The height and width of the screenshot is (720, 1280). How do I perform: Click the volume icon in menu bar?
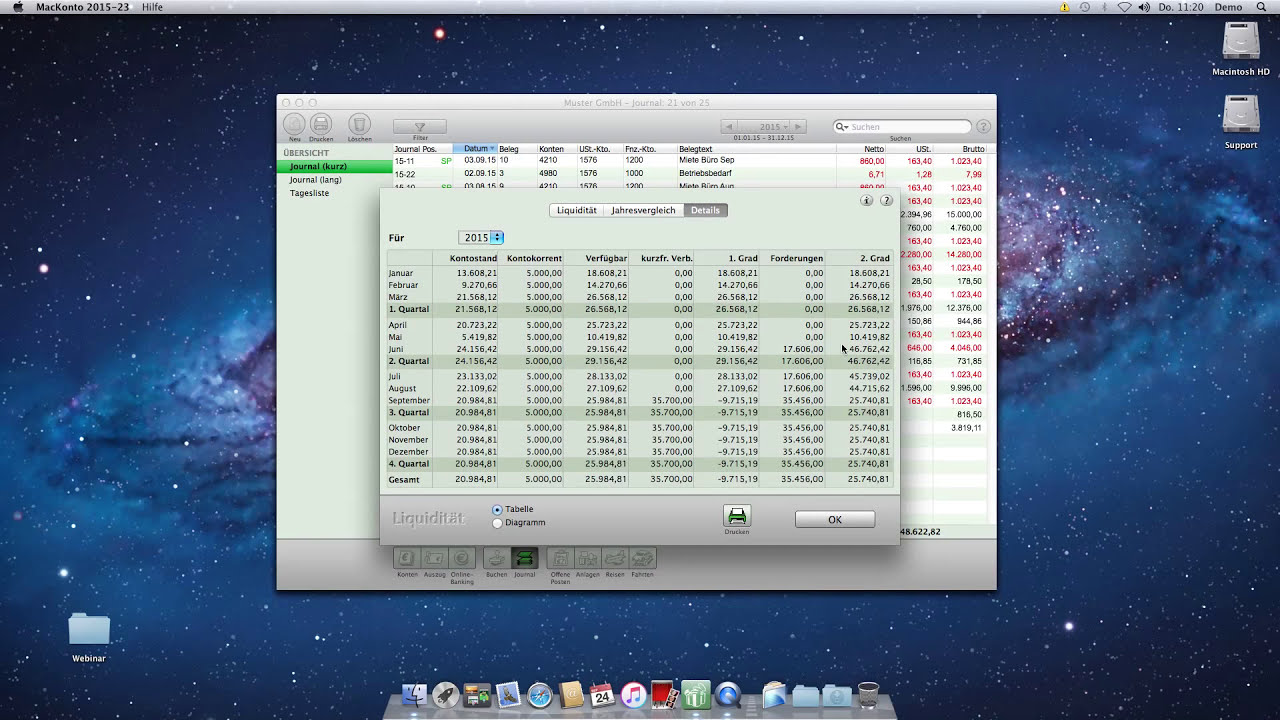coord(1143,7)
